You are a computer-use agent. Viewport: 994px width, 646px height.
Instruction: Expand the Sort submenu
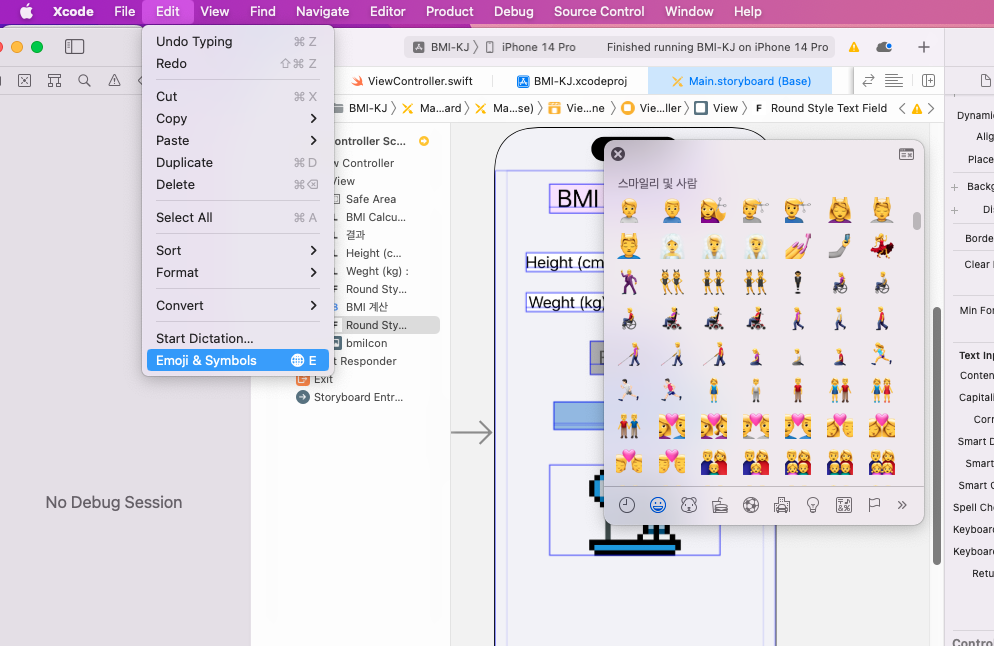pos(238,250)
